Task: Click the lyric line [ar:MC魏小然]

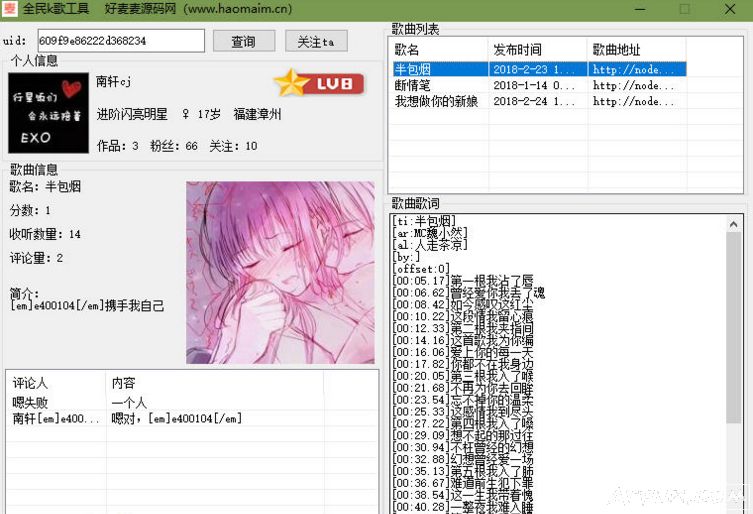Action: (x=430, y=233)
